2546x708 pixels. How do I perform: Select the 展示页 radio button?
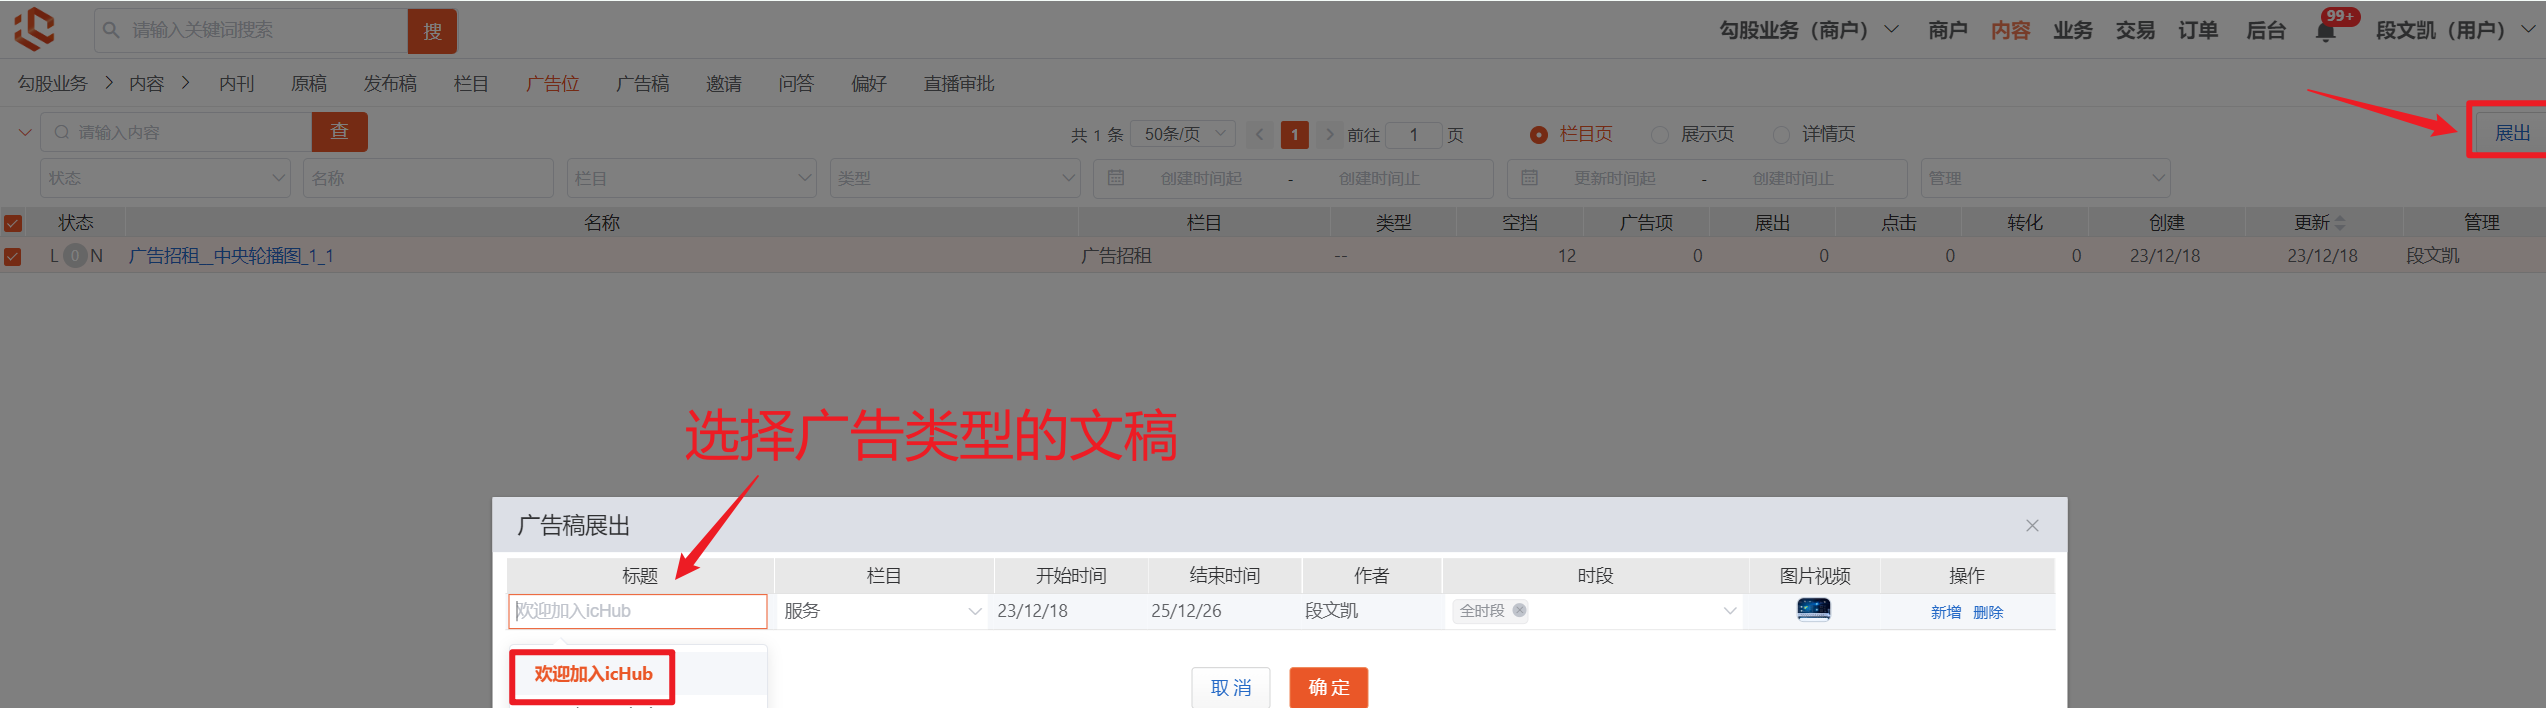tap(1660, 134)
